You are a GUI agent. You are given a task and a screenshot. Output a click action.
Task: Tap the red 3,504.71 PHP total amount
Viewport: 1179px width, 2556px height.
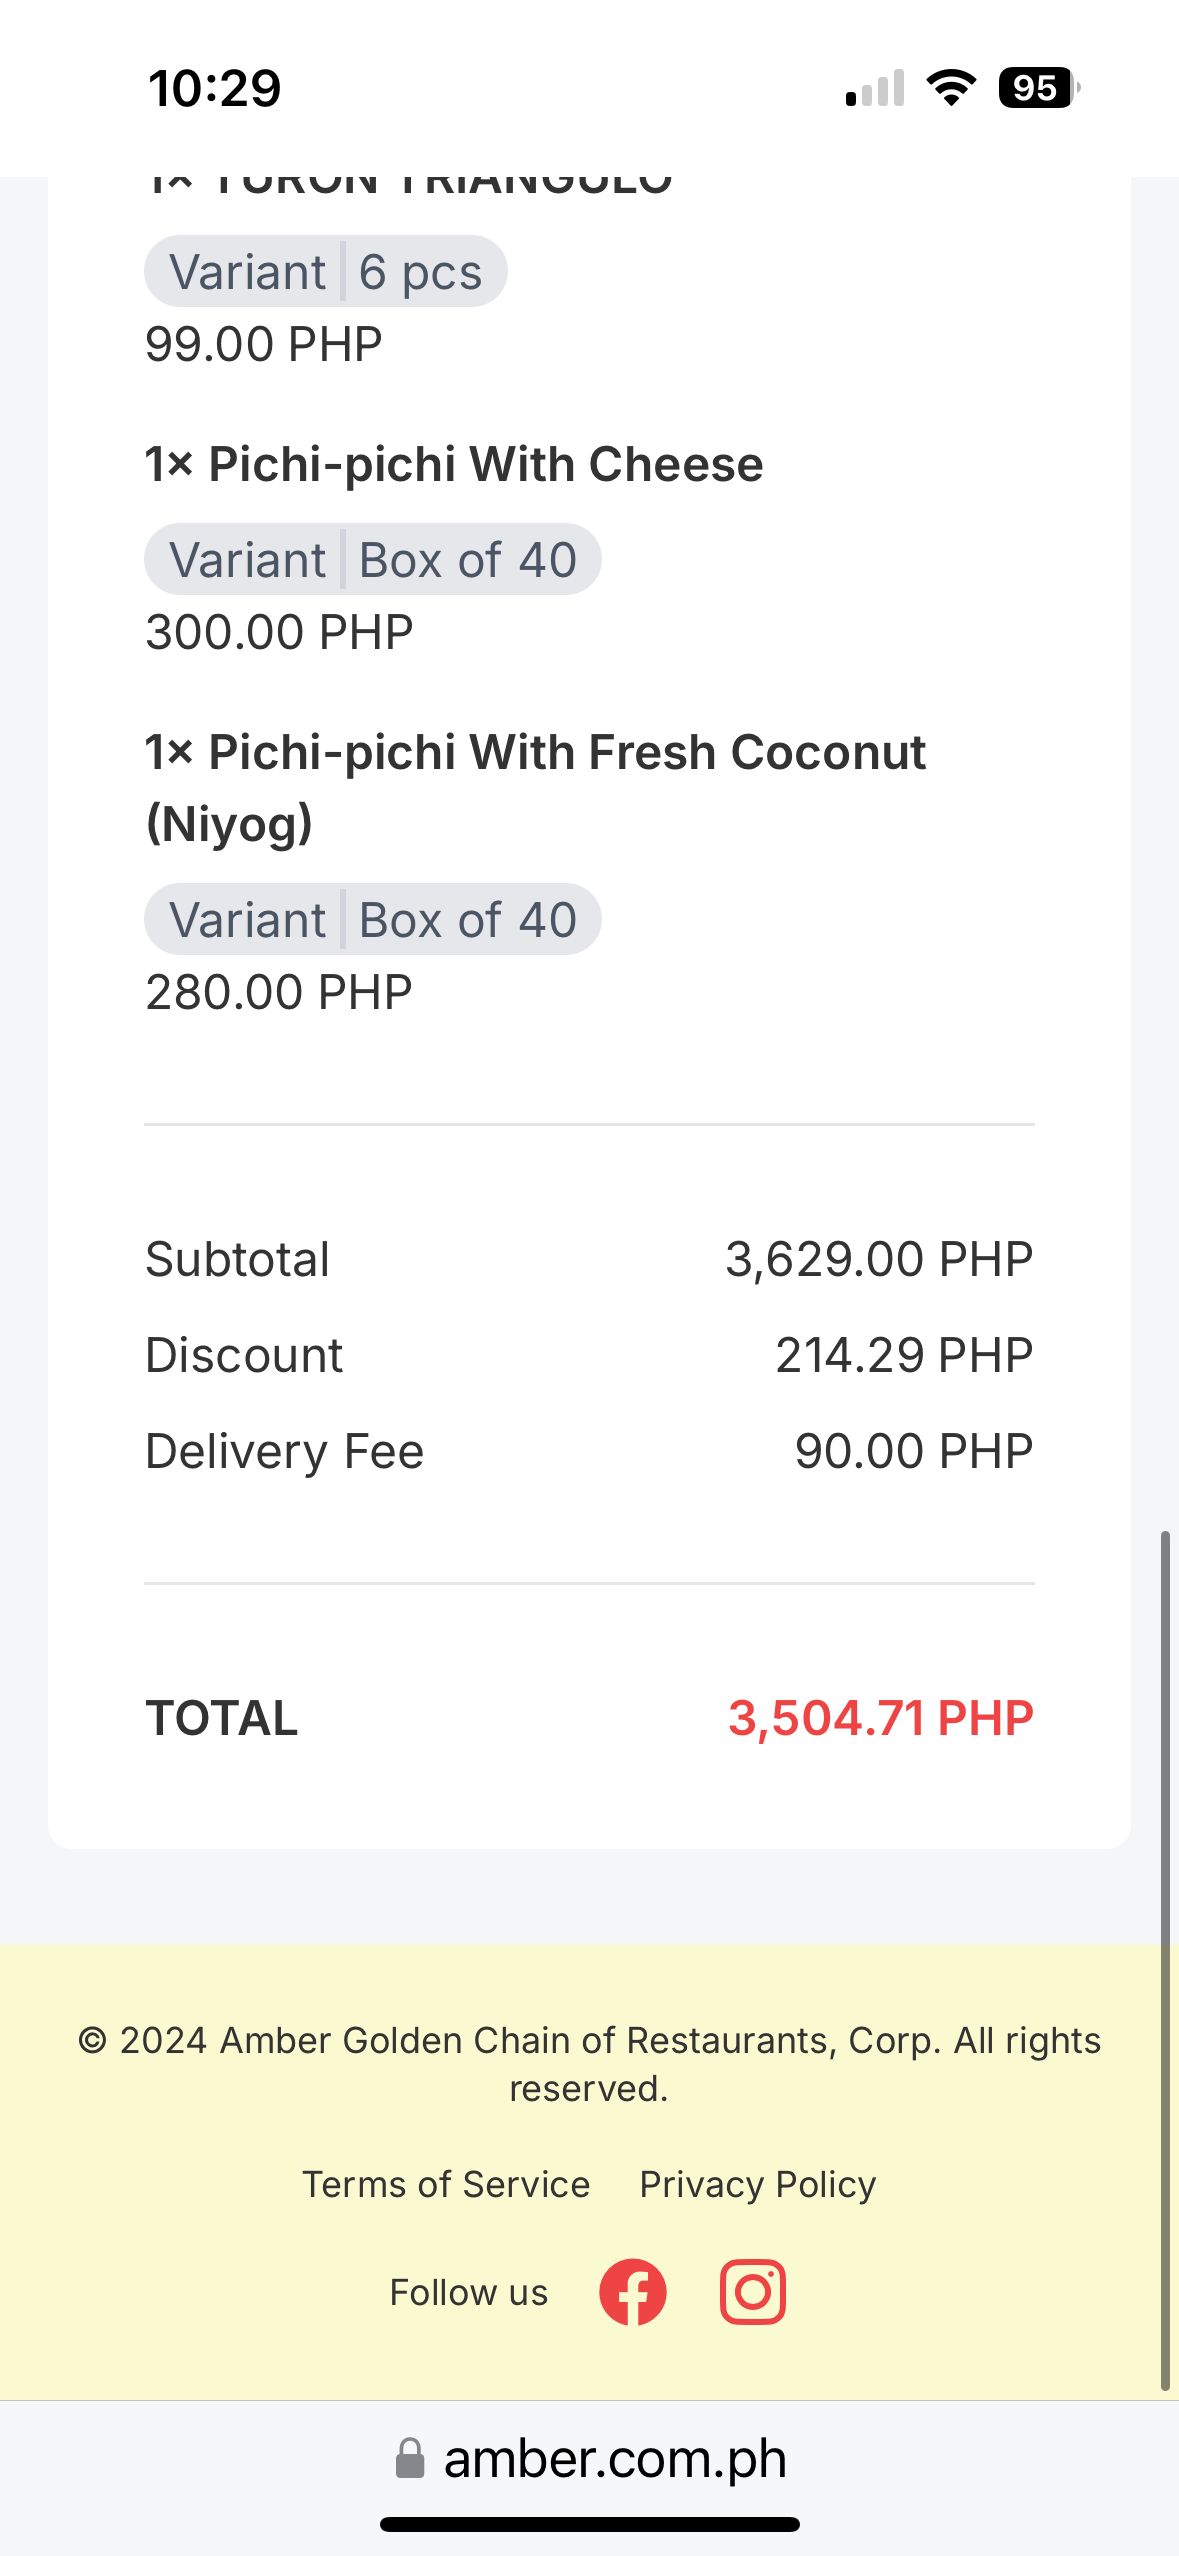point(880,1718)
